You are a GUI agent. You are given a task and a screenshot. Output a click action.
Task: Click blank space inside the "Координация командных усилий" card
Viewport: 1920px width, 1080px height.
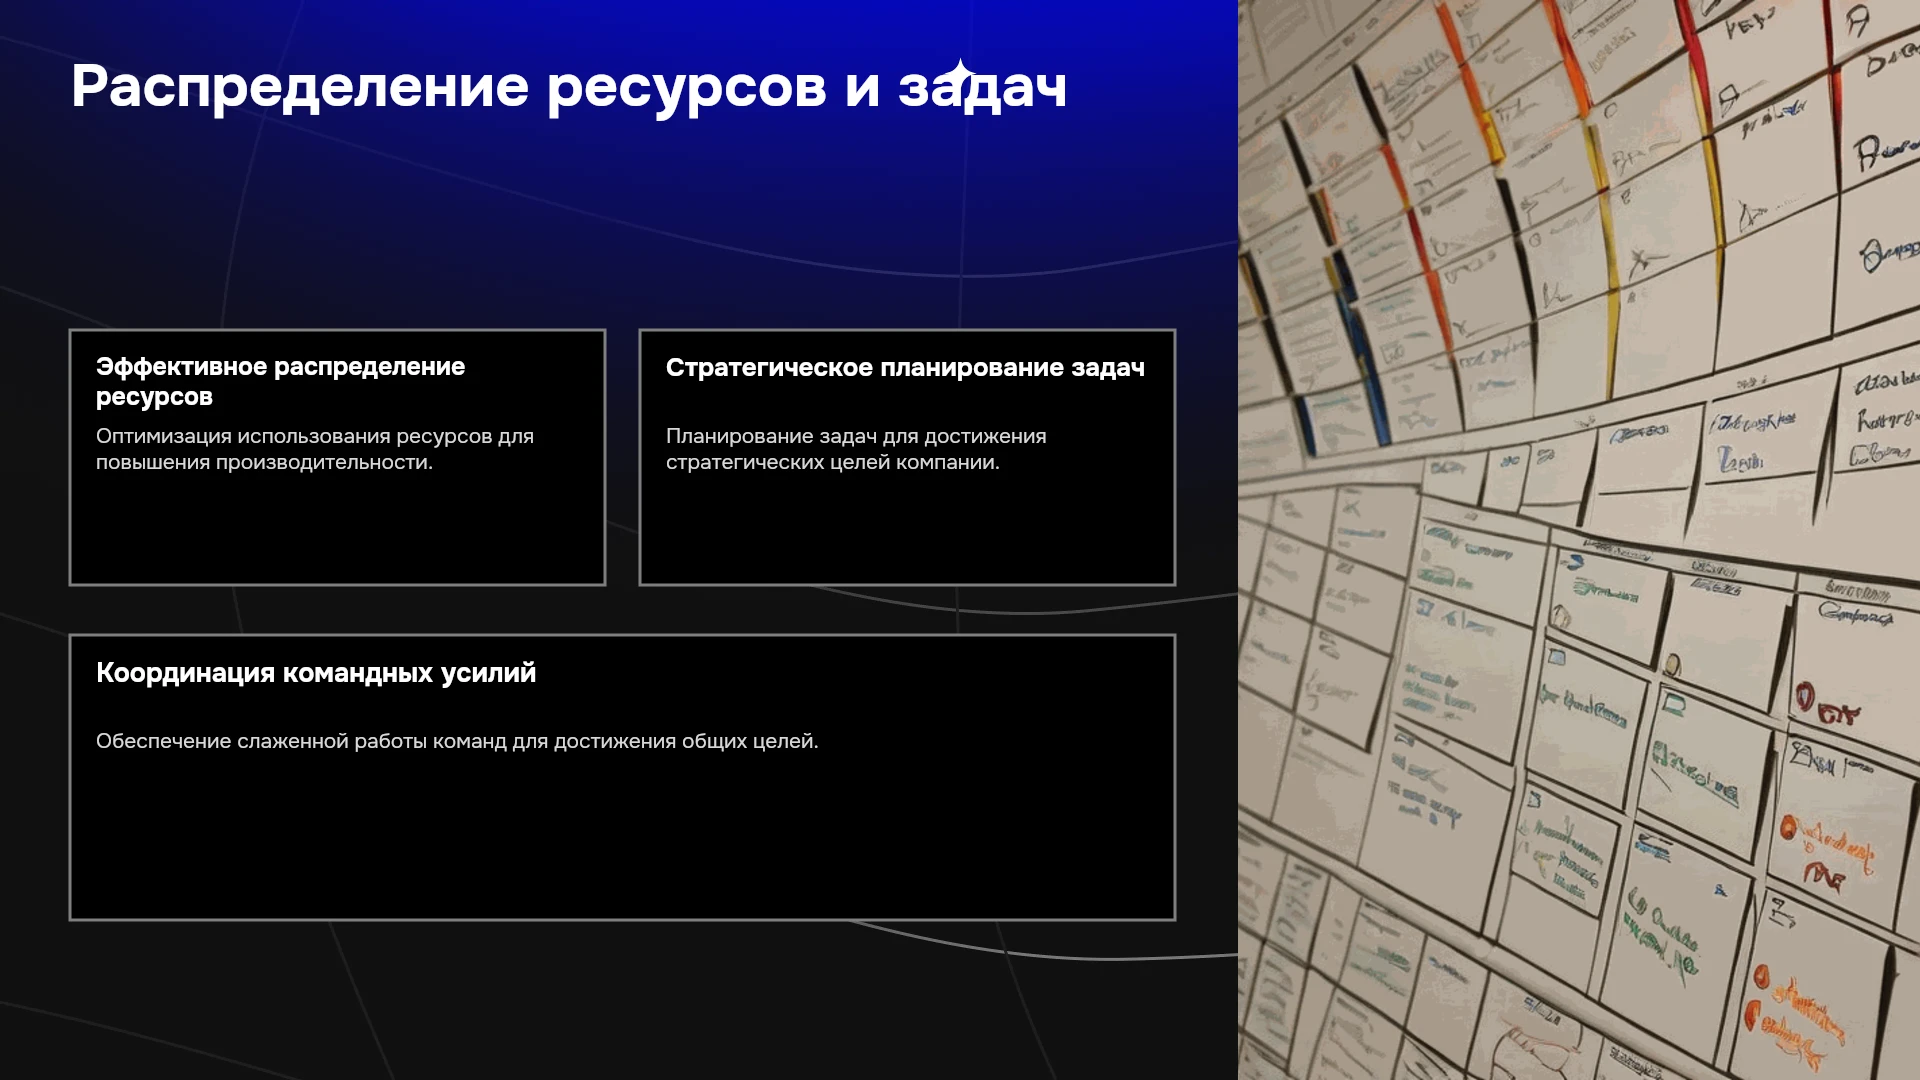622,840
